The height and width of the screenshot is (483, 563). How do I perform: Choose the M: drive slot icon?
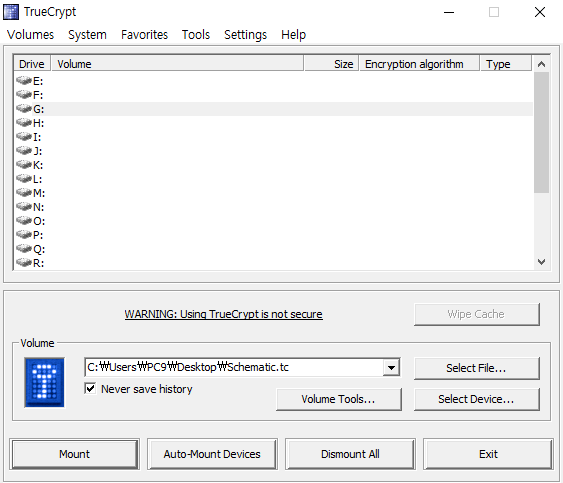click(24, 192)
